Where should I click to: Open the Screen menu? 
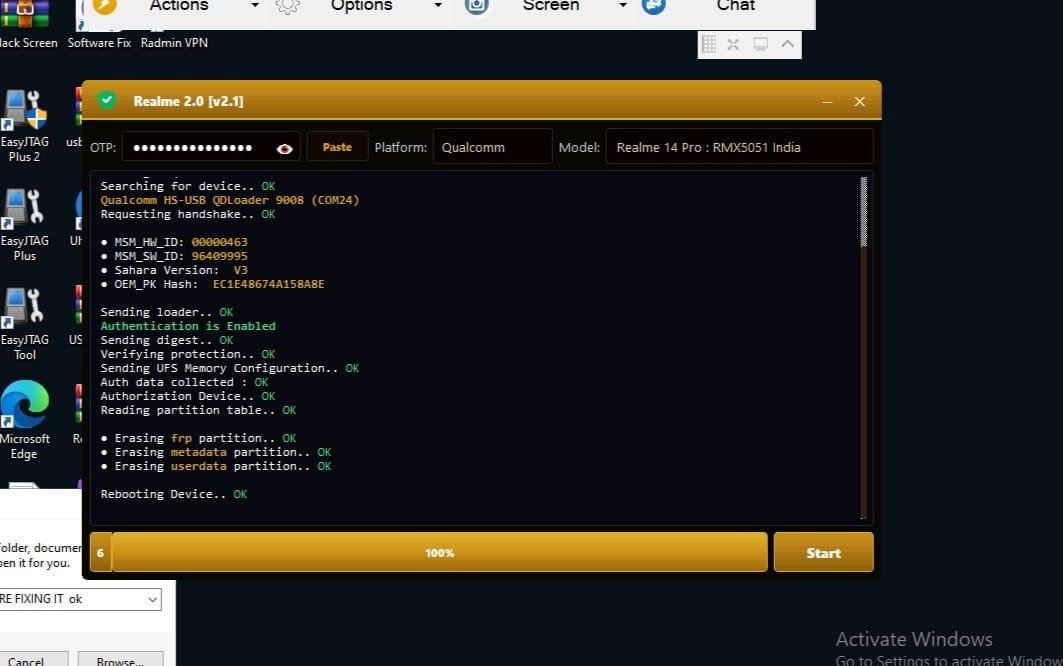pos(550,6)
